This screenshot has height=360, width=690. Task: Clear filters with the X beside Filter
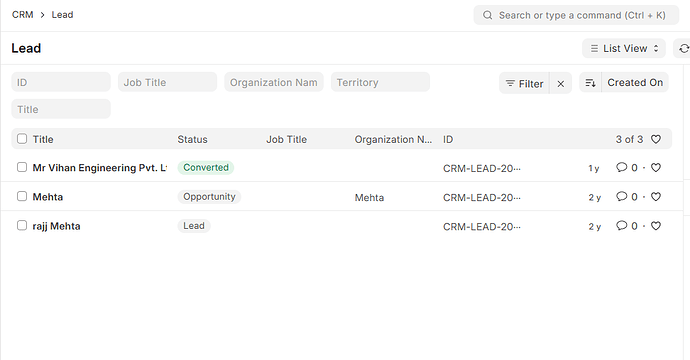click(561, 84)
